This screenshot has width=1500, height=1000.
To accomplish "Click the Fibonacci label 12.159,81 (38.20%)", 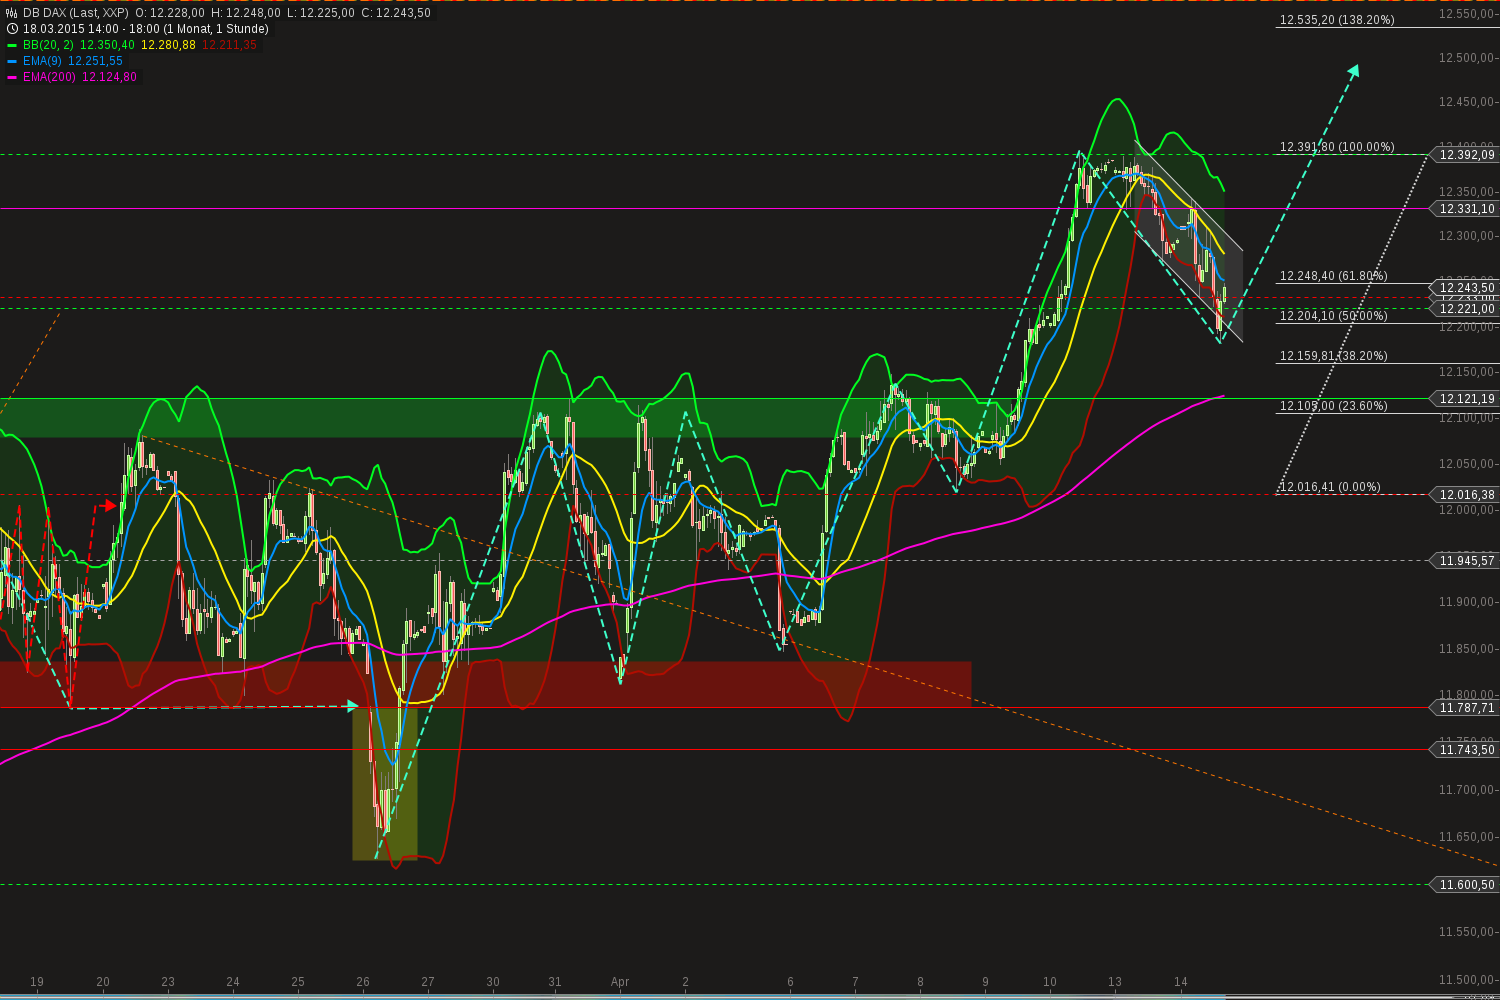I will tap(1334, 356).
